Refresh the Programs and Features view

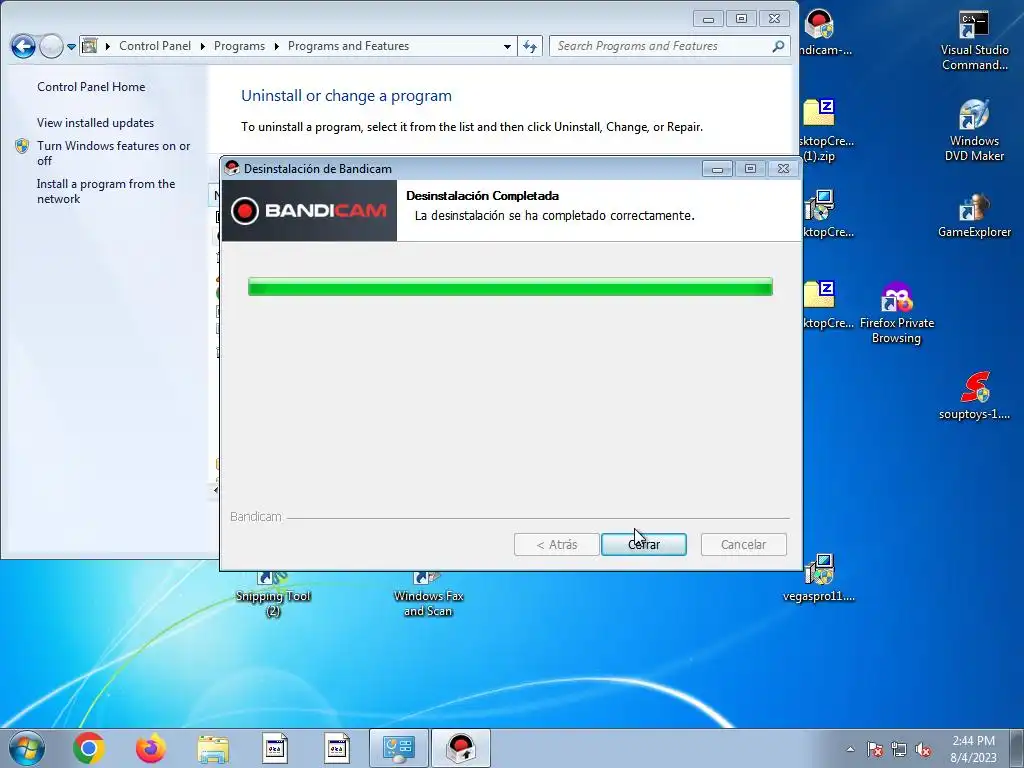[530, 46]
